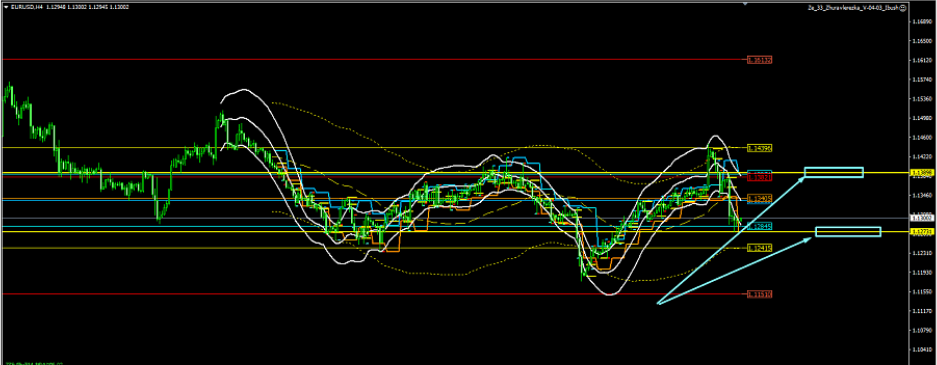Select the orange 1.13405 level label
The image size is (937, 365).
click(760, 197)
